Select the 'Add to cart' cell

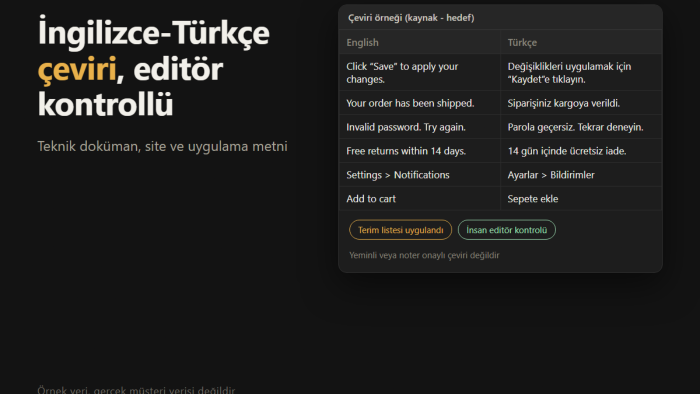coord(420,199)
